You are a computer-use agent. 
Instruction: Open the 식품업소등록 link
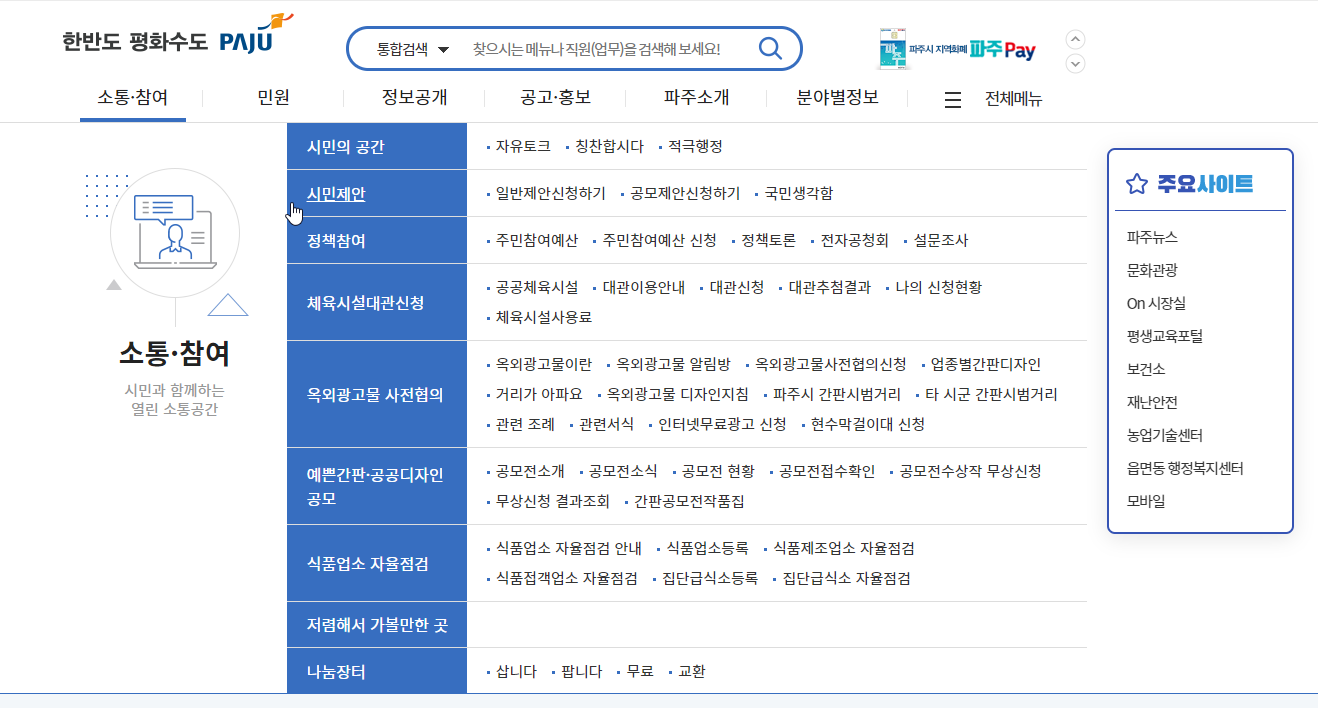coord(707,548)
